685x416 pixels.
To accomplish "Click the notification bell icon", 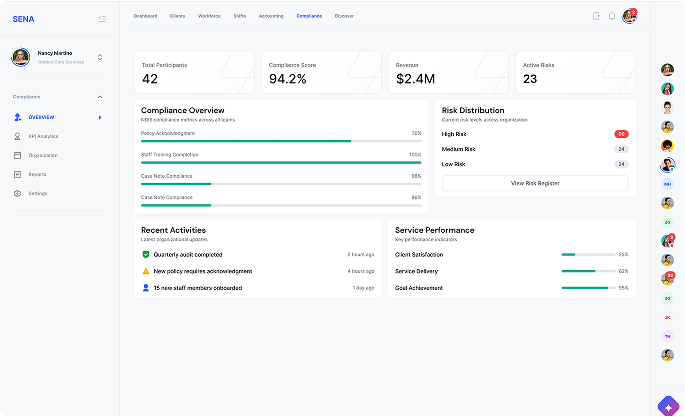I will pyautogui.click(x=611, y=16).
